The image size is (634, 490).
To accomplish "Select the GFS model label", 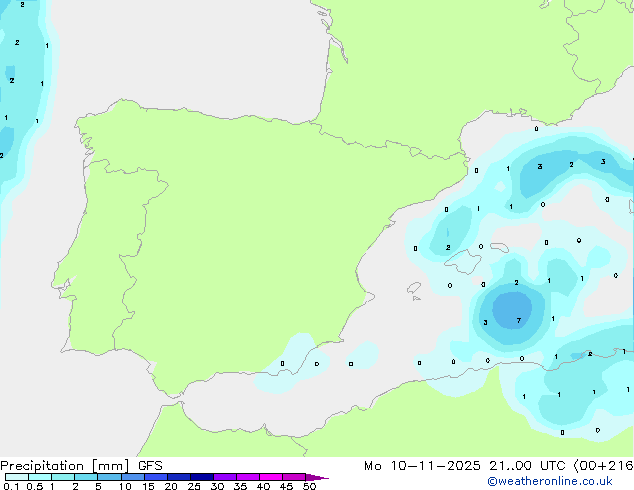I will 150,466.
